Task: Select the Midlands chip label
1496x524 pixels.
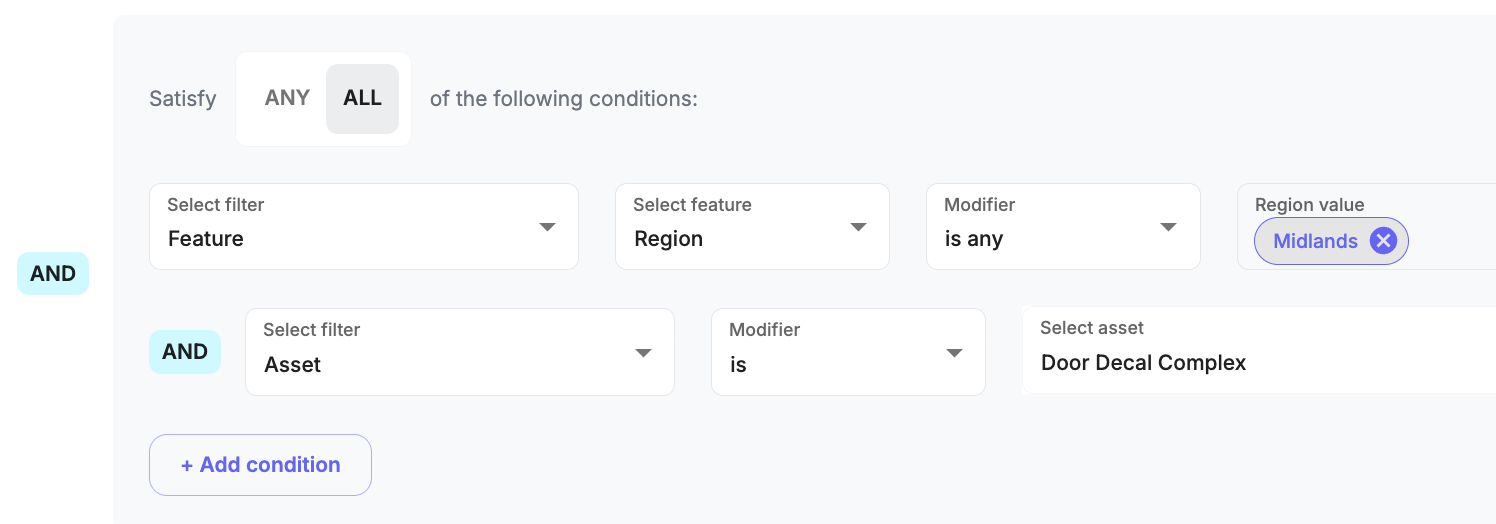Action: coord(1315,241)
